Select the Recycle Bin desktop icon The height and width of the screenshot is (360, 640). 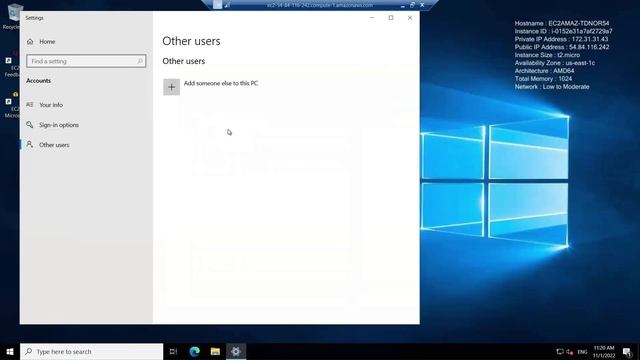[13, 16]
